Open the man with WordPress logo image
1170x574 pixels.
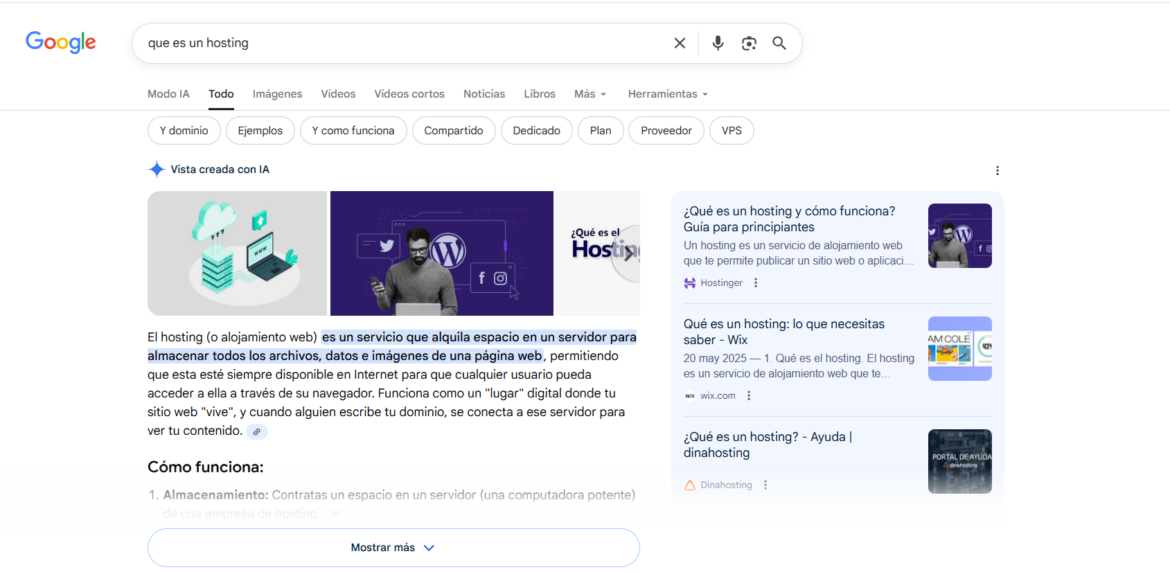coord(442,253)
